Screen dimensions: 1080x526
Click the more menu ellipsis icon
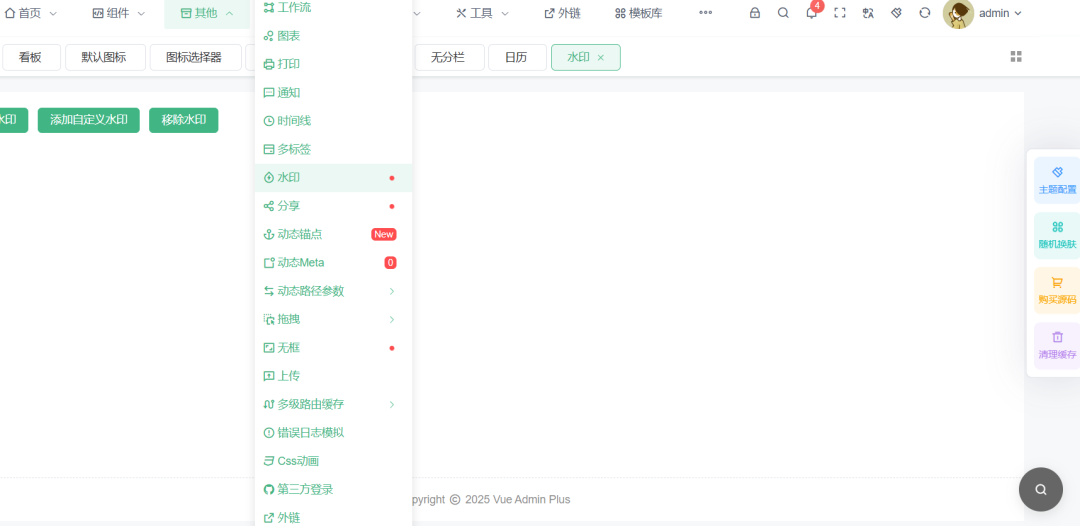pos(705,13)
